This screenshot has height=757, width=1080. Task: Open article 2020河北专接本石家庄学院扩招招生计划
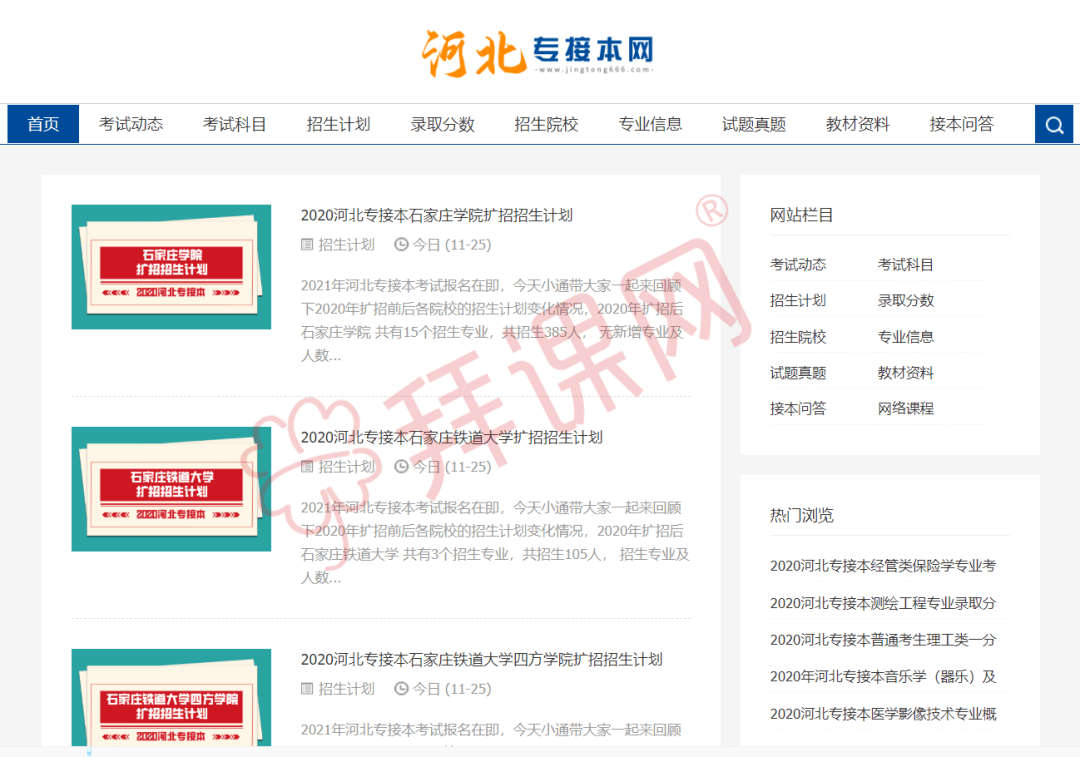pos(436,215)
